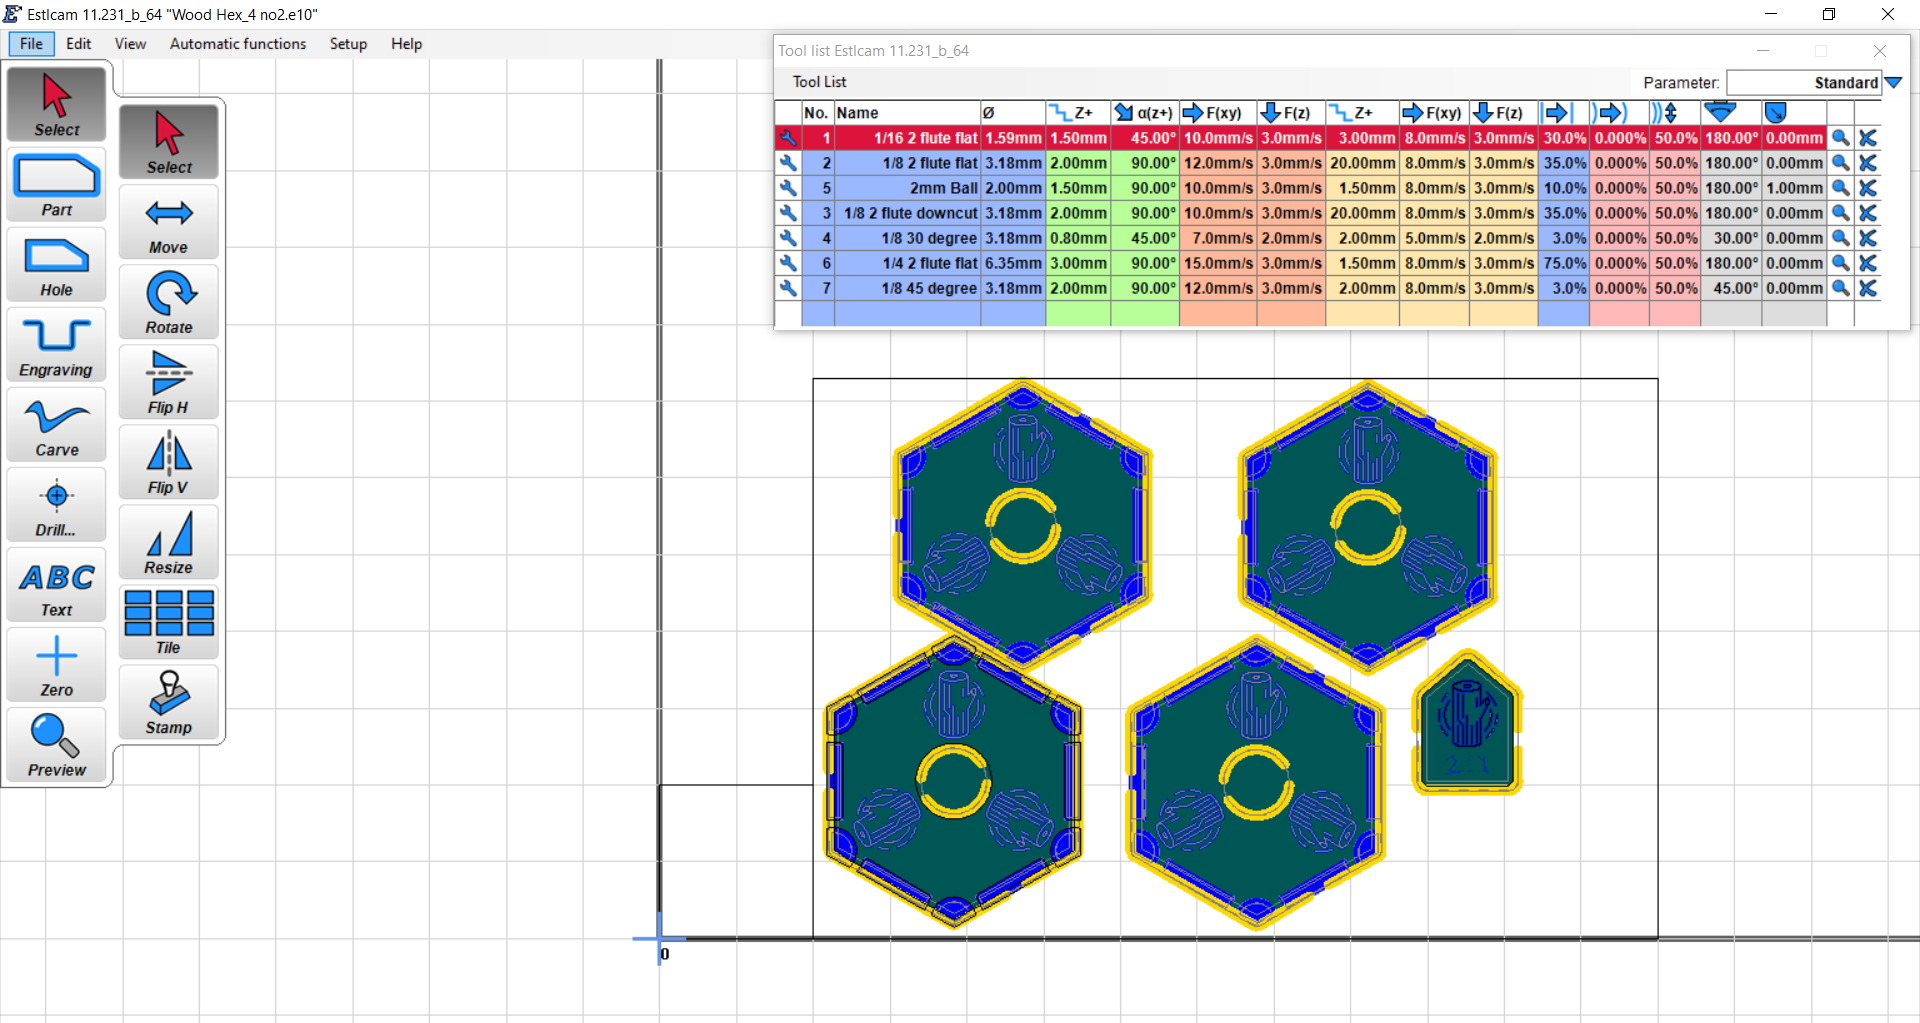Click the blue zero-point crosshair on the canvas

point(660,939)
